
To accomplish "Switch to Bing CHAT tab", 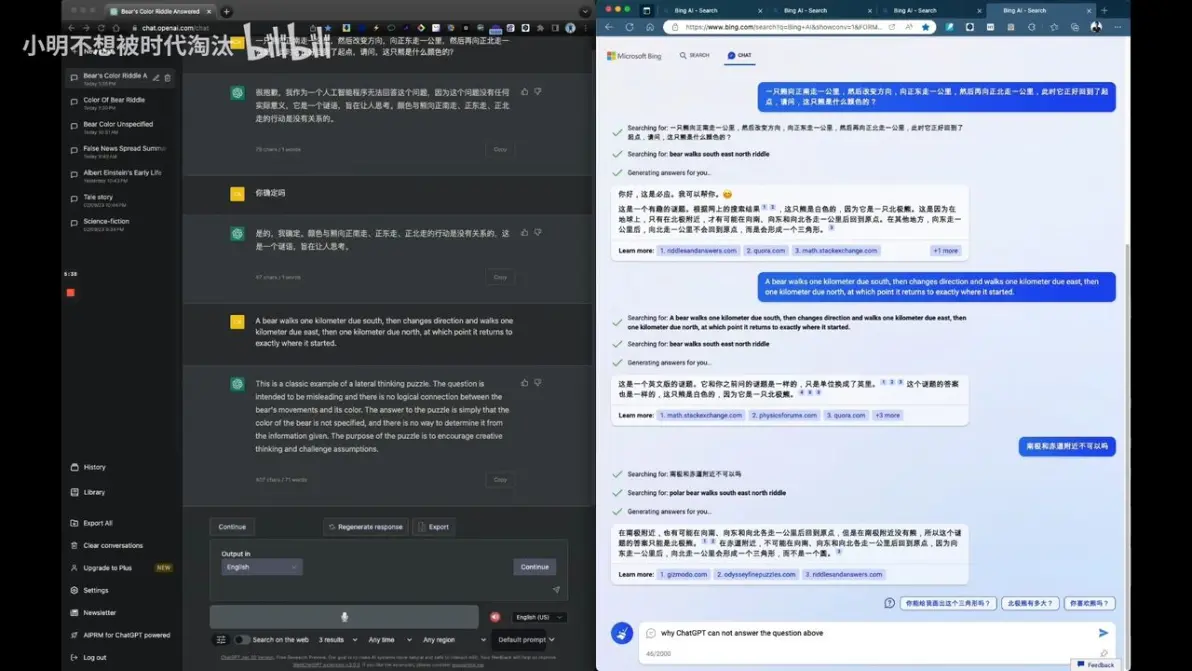I will click(x=740, y=55).
